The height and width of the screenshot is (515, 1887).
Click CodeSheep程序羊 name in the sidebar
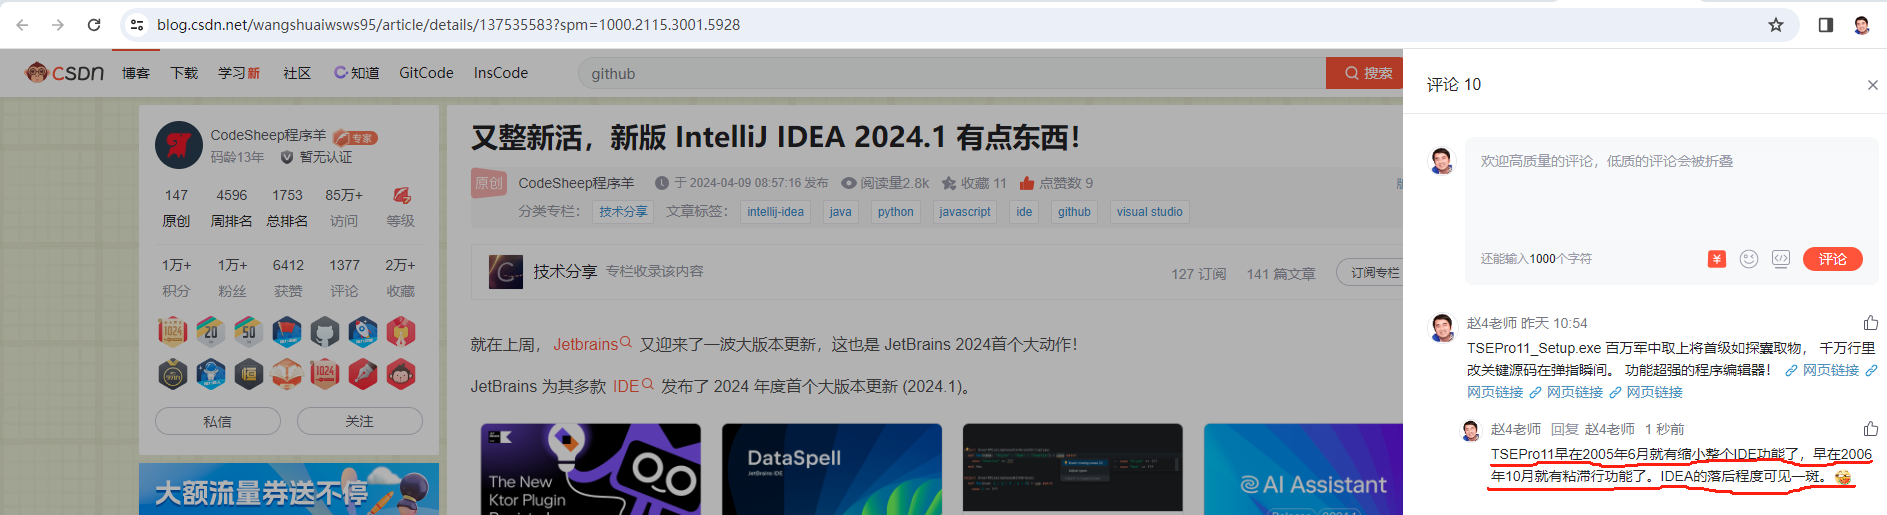click(268, 135)
